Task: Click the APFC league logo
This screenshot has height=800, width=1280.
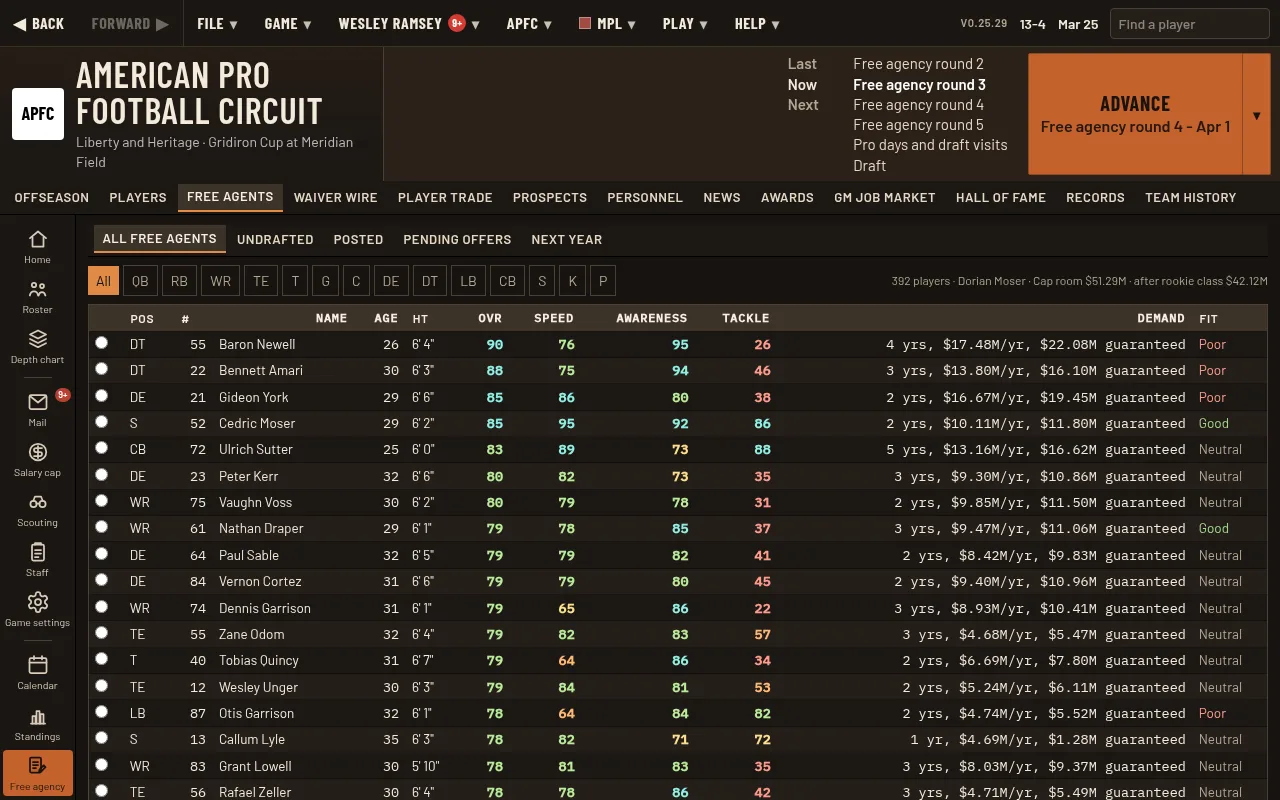Action: point(38,114)
